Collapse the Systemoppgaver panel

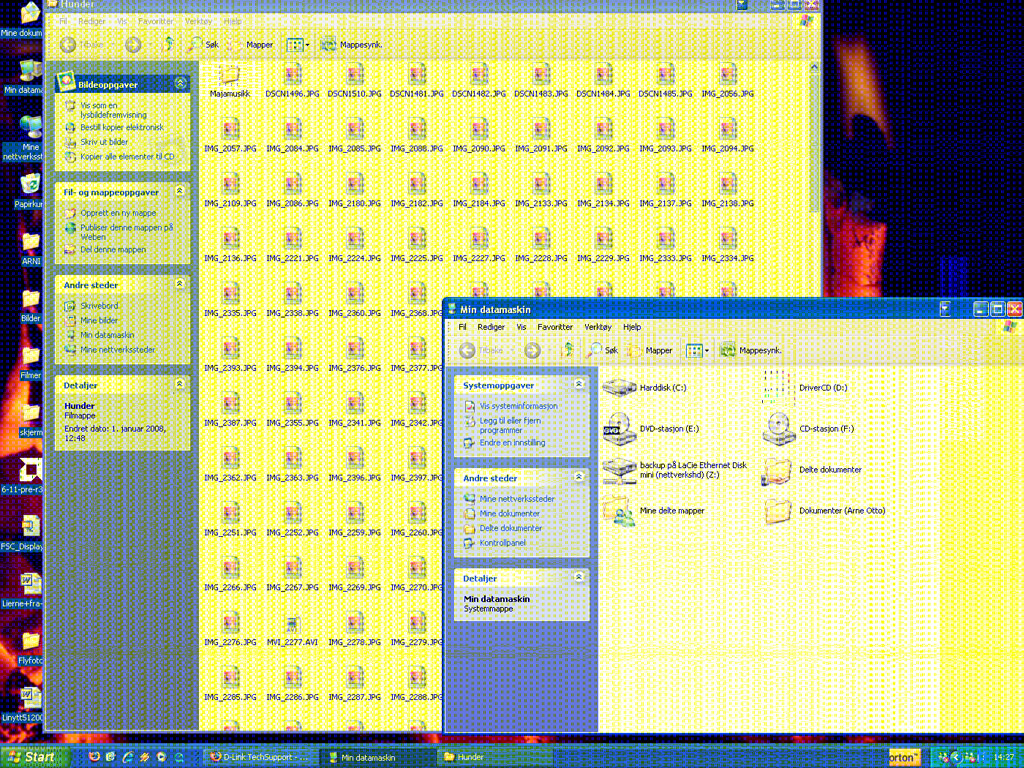point(579,385)
